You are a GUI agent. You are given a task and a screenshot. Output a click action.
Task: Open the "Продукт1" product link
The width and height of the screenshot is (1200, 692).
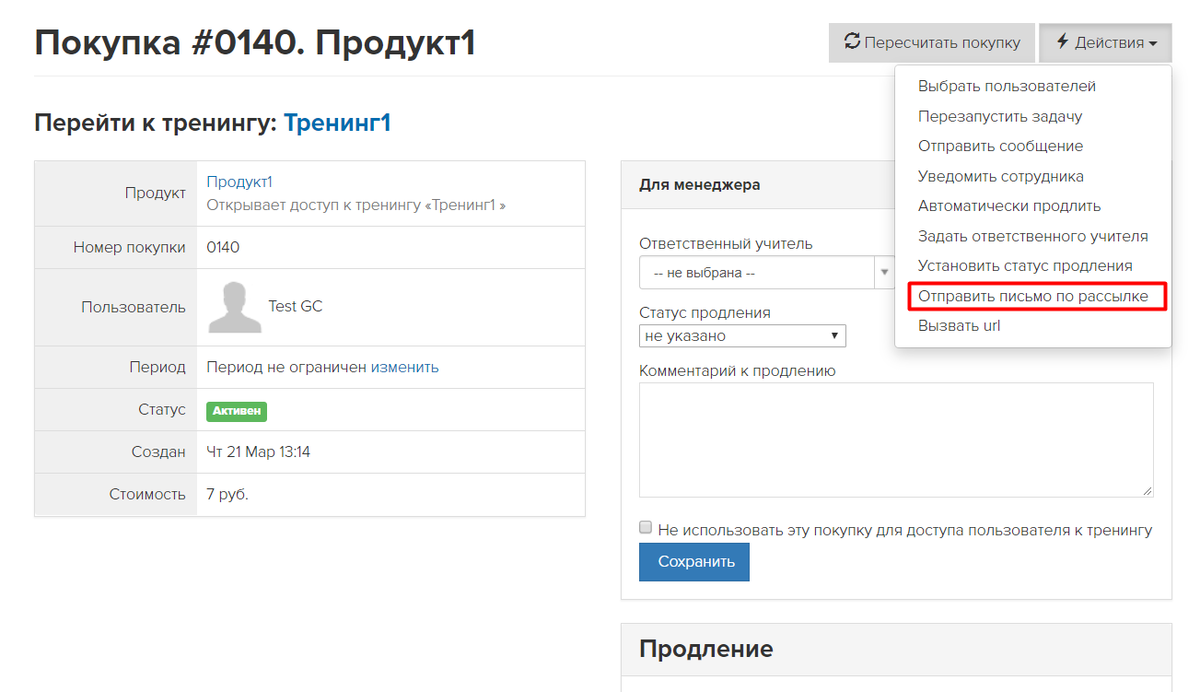239,182
